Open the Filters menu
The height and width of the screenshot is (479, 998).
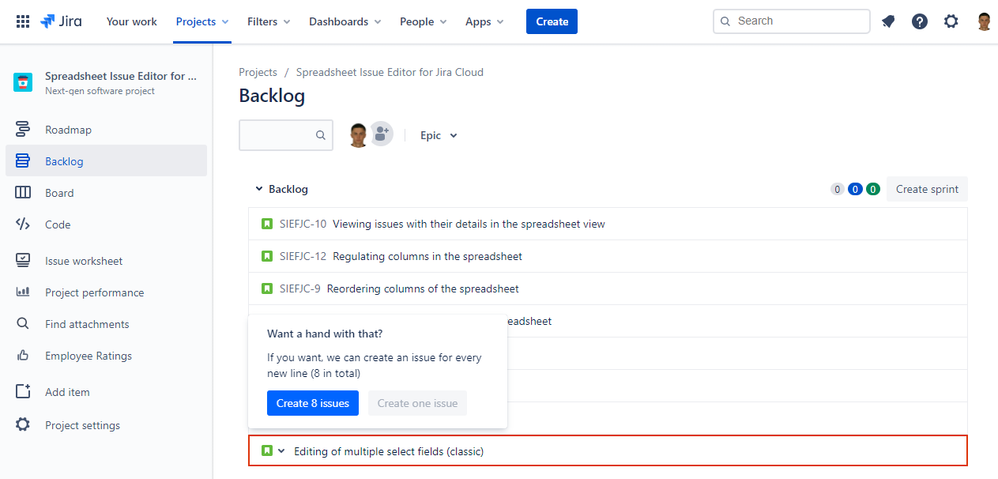coord(269,22)
